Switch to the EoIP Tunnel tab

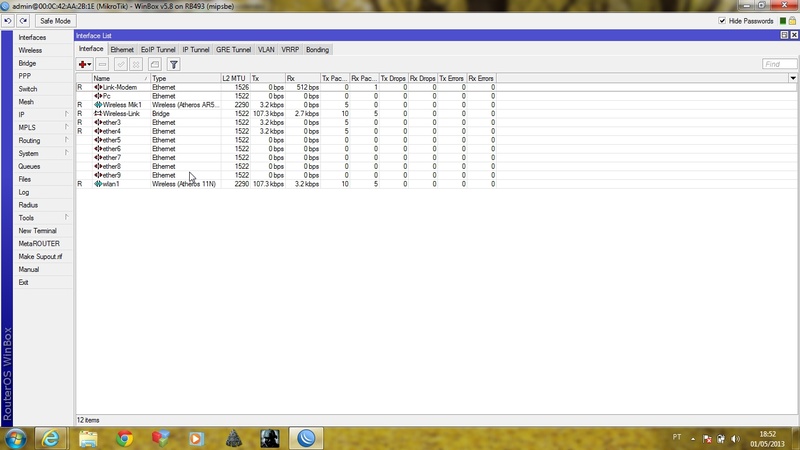coord(158,49)
